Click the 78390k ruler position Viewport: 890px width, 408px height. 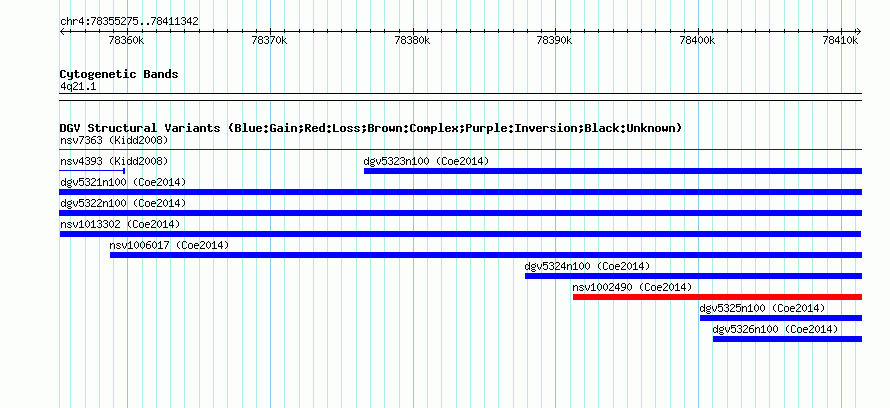tap(554, 40)
